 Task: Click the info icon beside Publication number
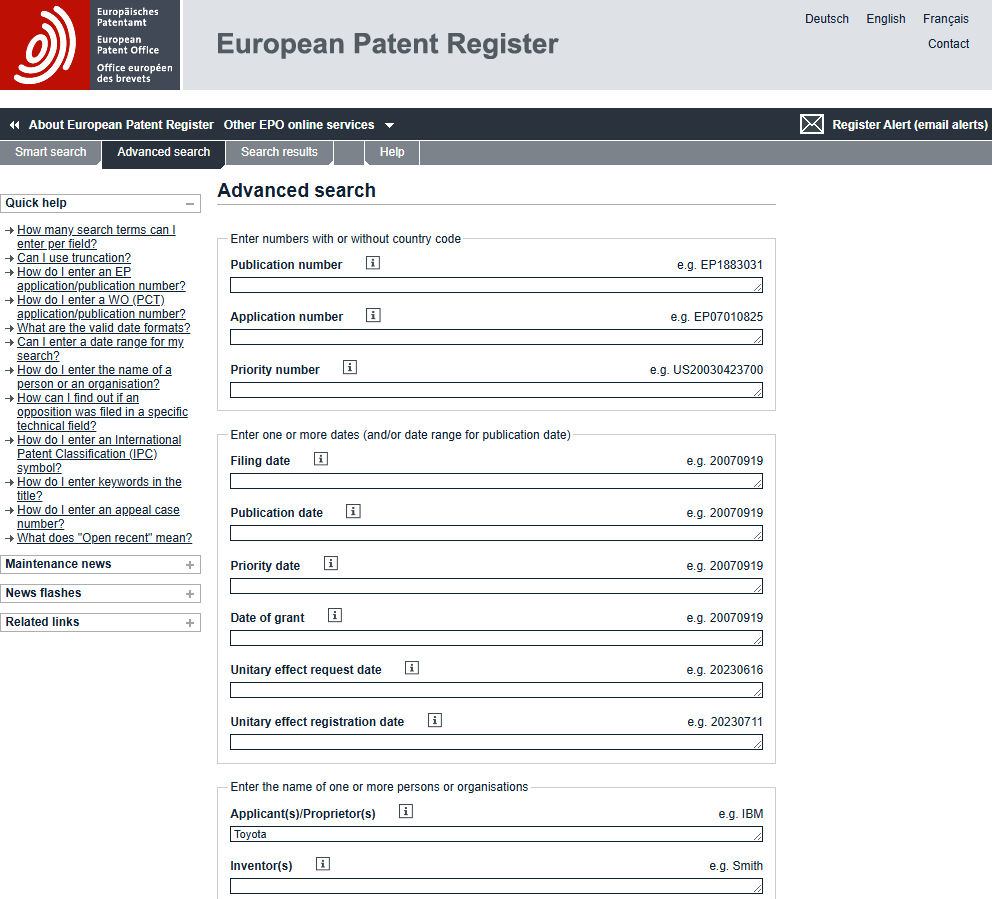pos(373,263)
